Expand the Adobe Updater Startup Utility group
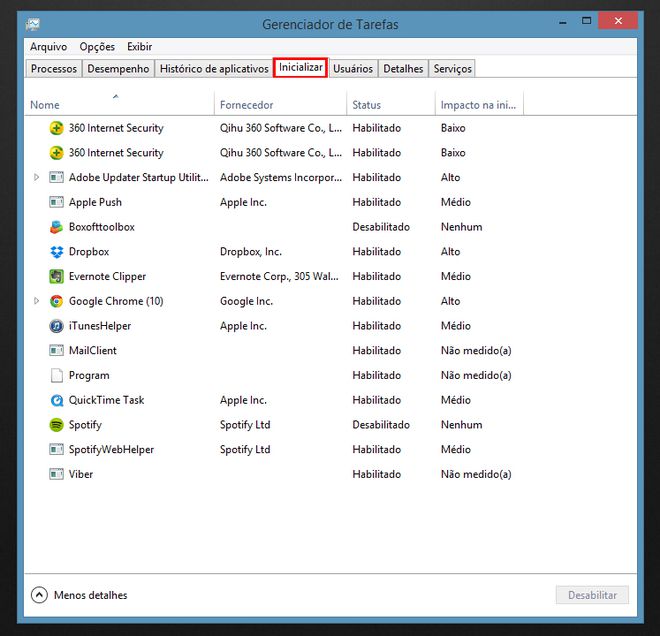 point(37,177)
